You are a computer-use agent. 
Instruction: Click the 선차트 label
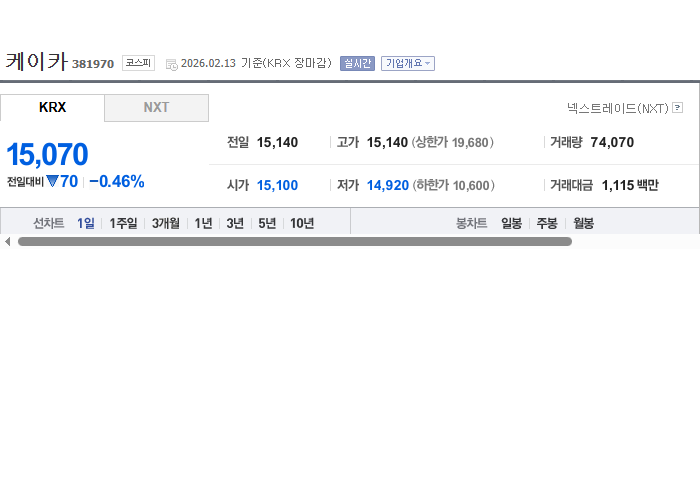49,223
